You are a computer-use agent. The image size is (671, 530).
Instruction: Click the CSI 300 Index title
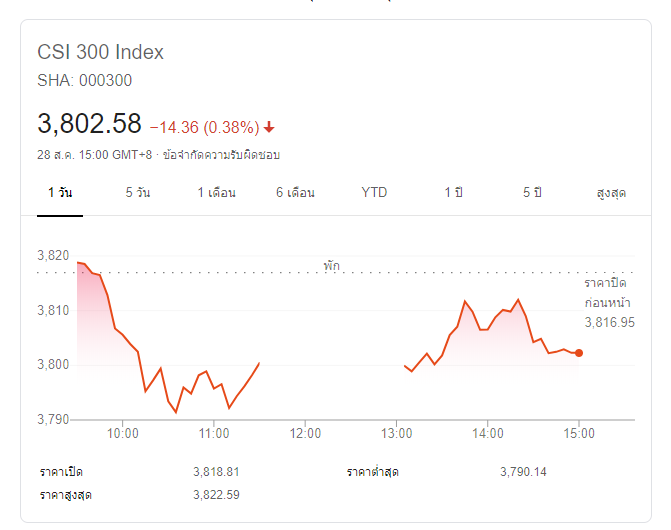pos(101,52)
